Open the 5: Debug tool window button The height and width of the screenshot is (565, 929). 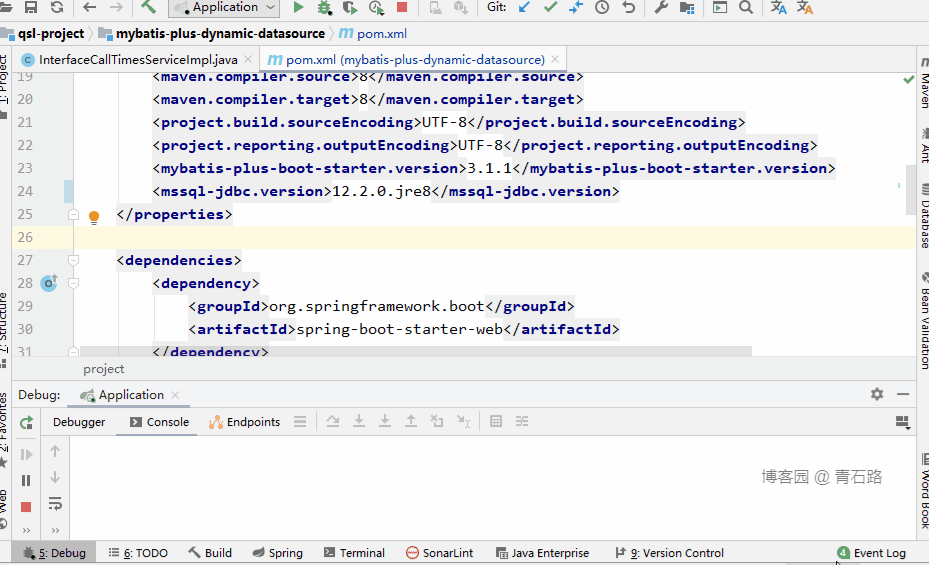click(54, 553)
